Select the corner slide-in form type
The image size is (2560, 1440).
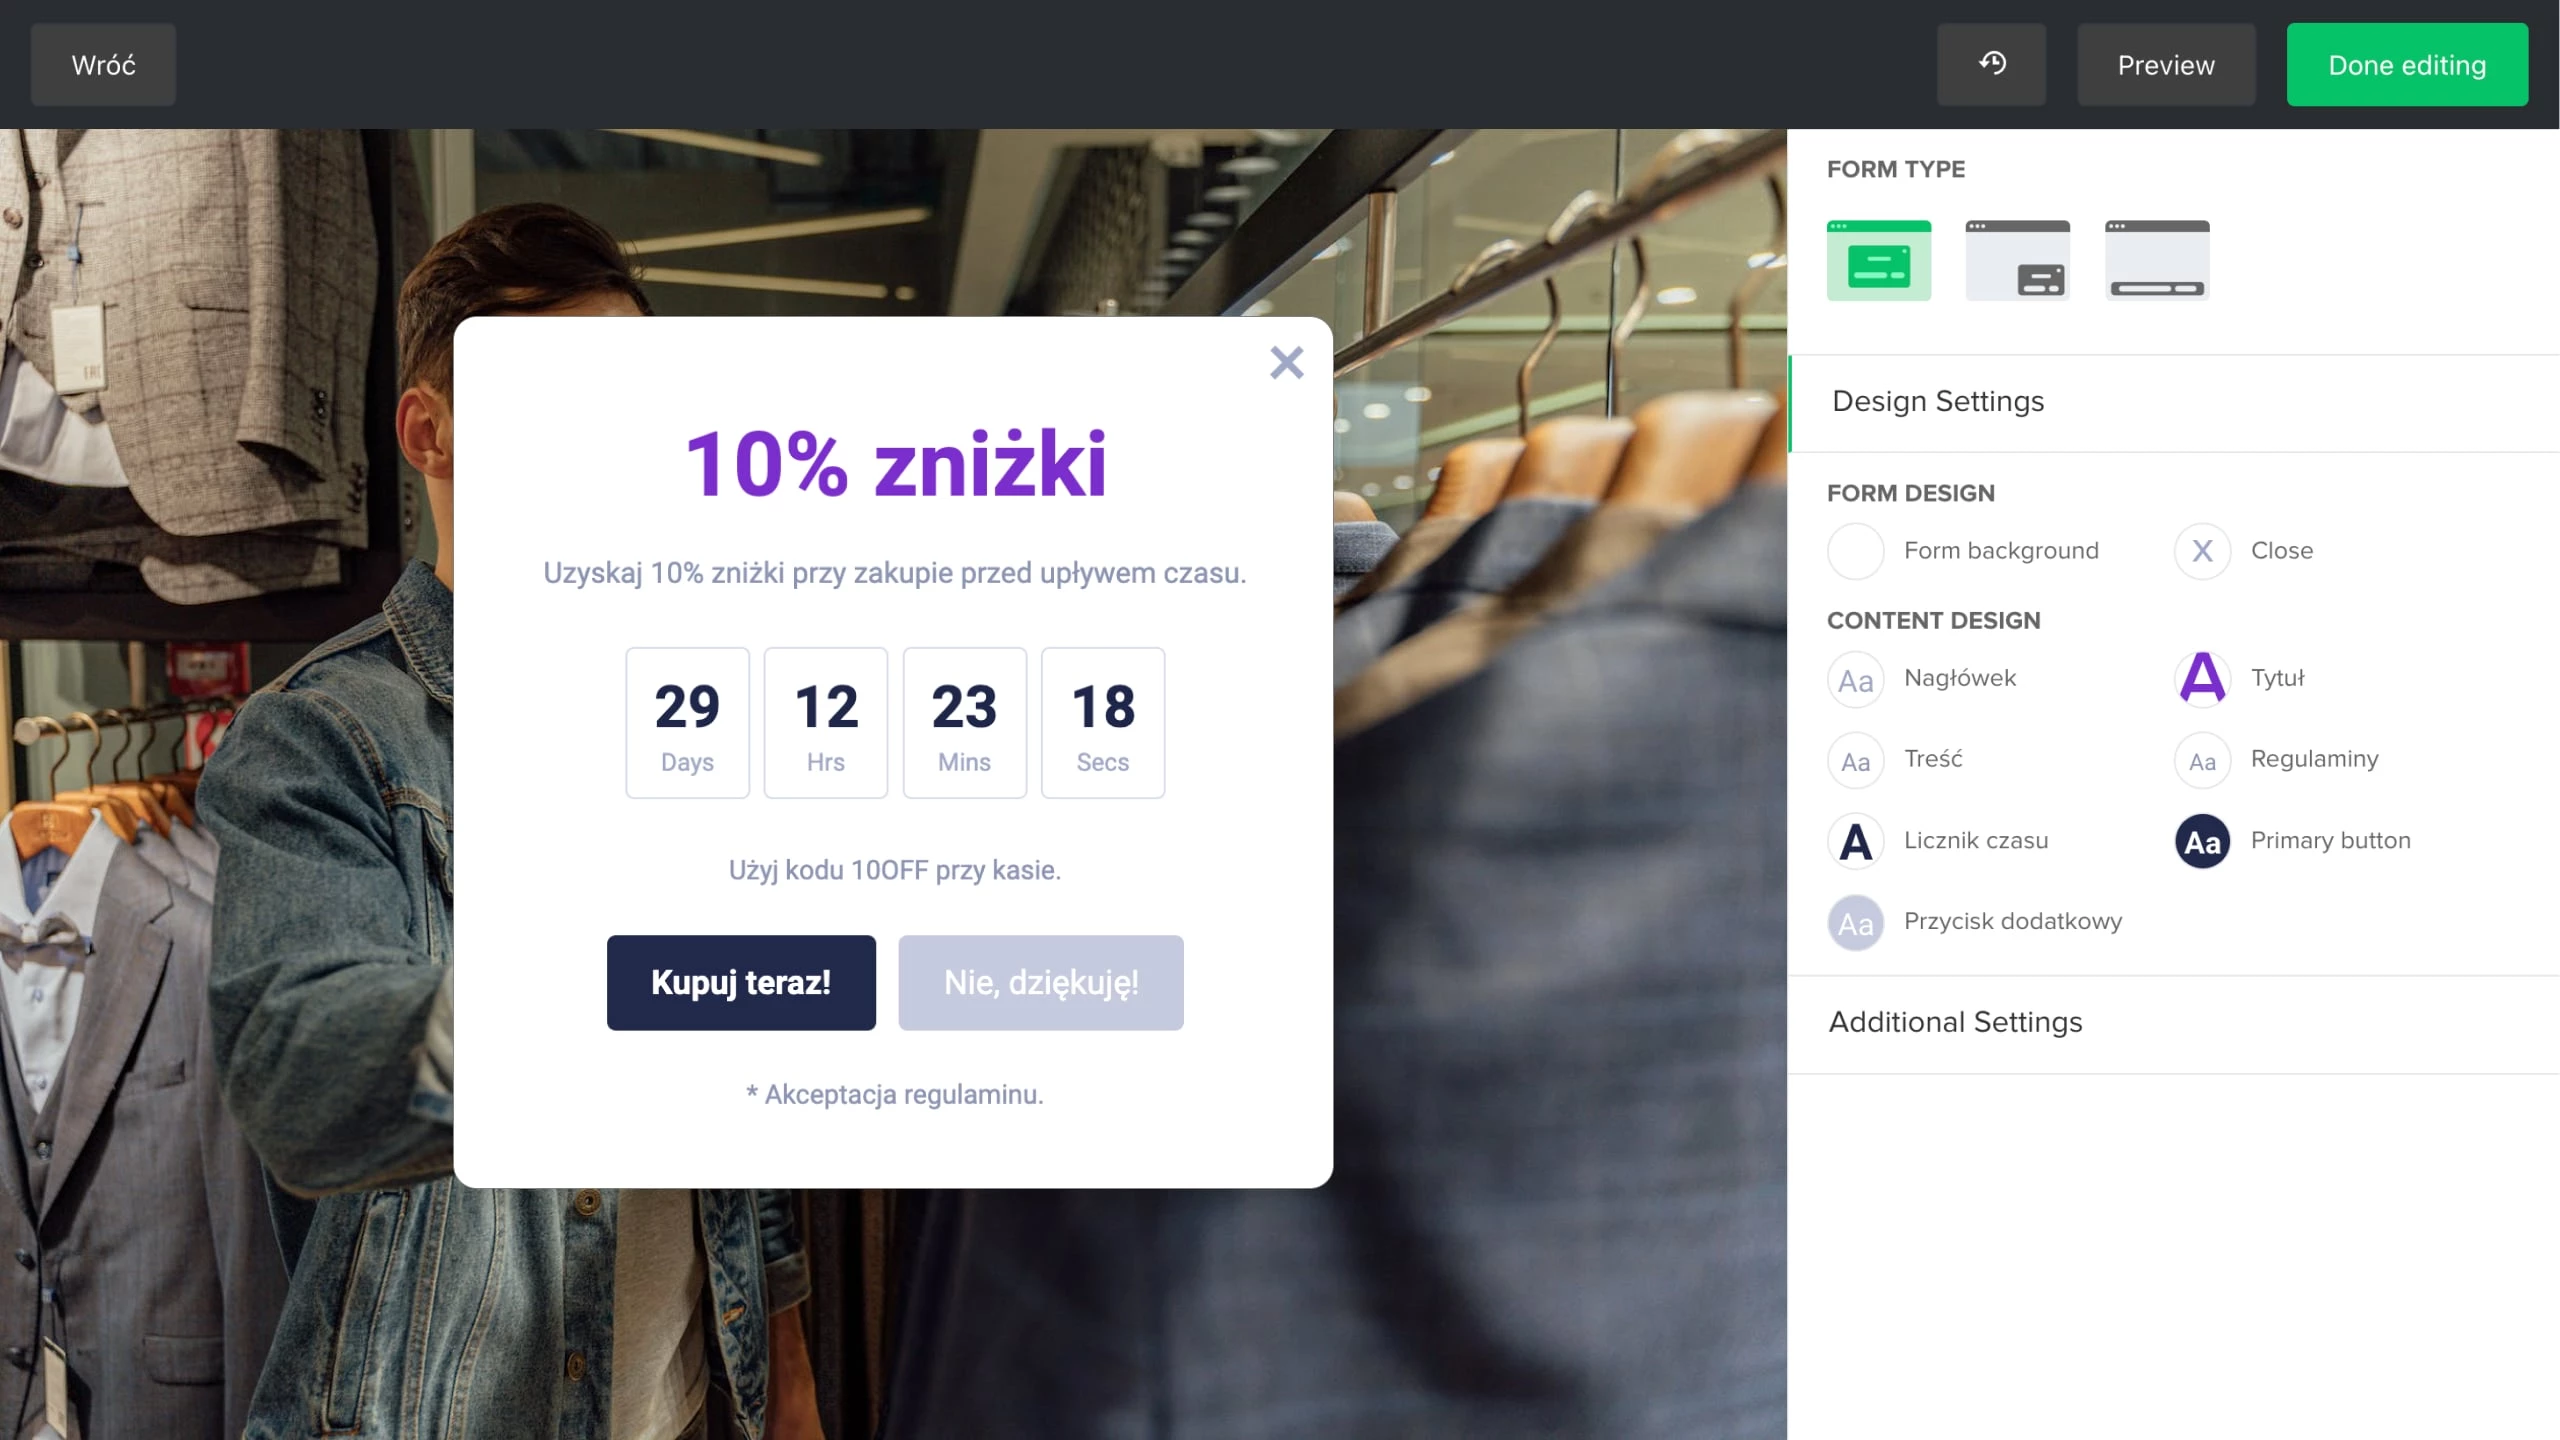(2017, 261)
